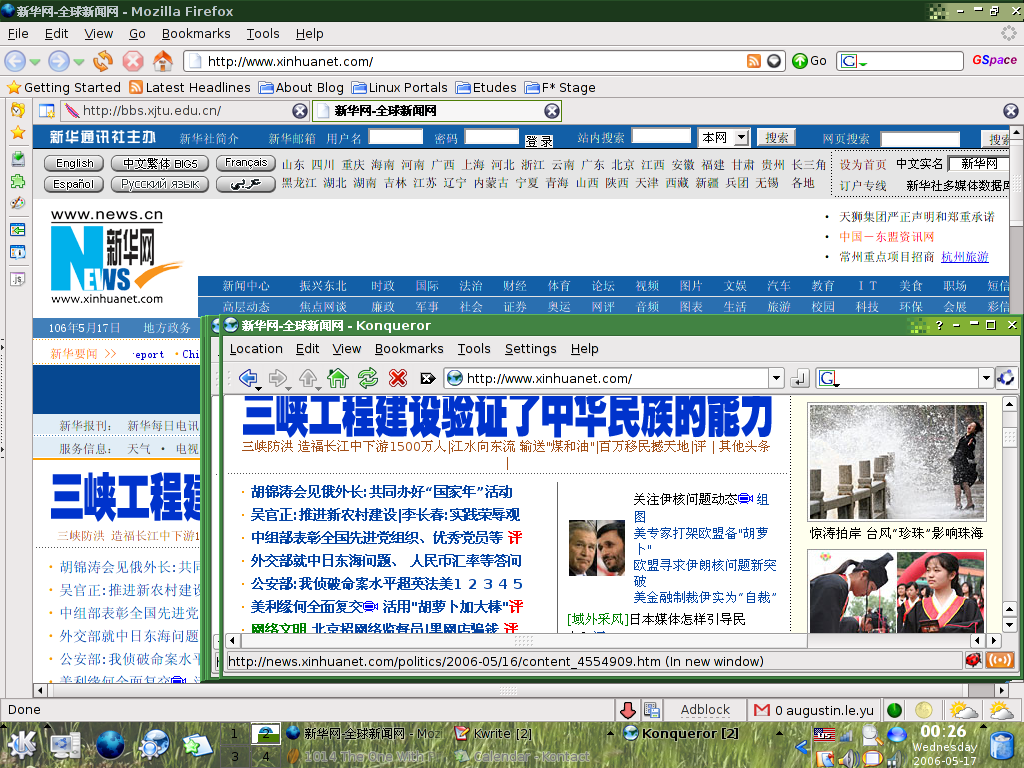Click moon weather icon in Firefox status bar

923,710
